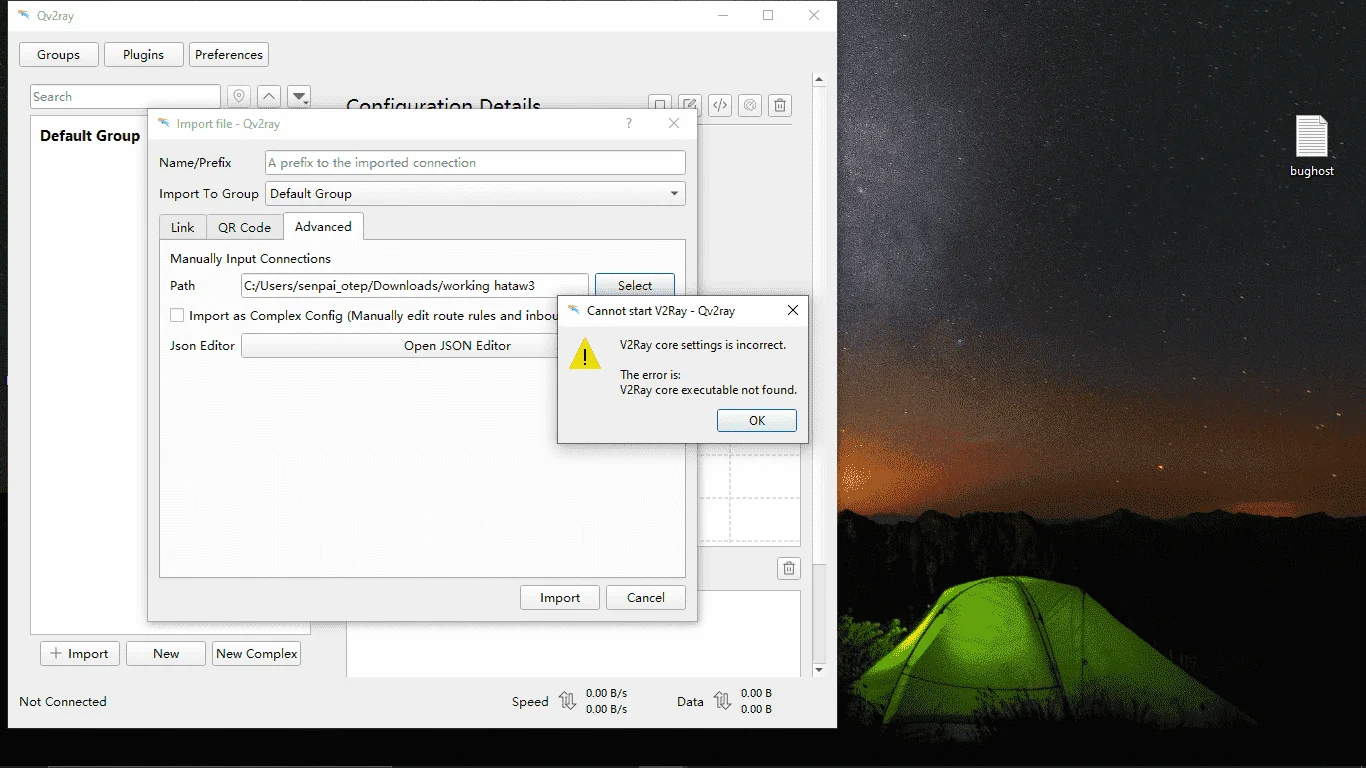Click the latency test gauge icon
Viewport: 1366px width, 768px height.
coord(750,105)
